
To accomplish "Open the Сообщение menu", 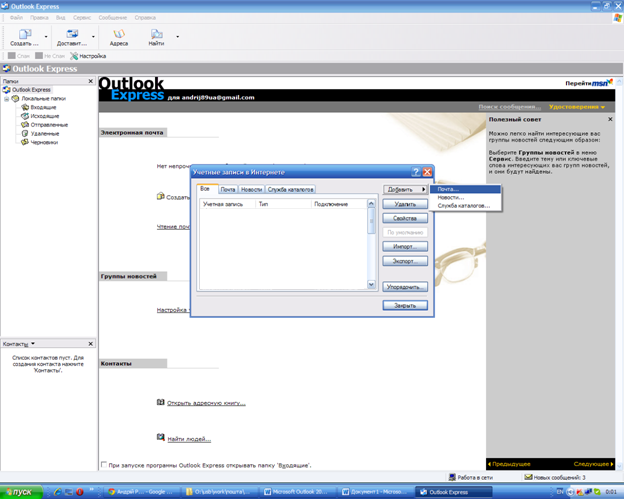I will point(113,18).
